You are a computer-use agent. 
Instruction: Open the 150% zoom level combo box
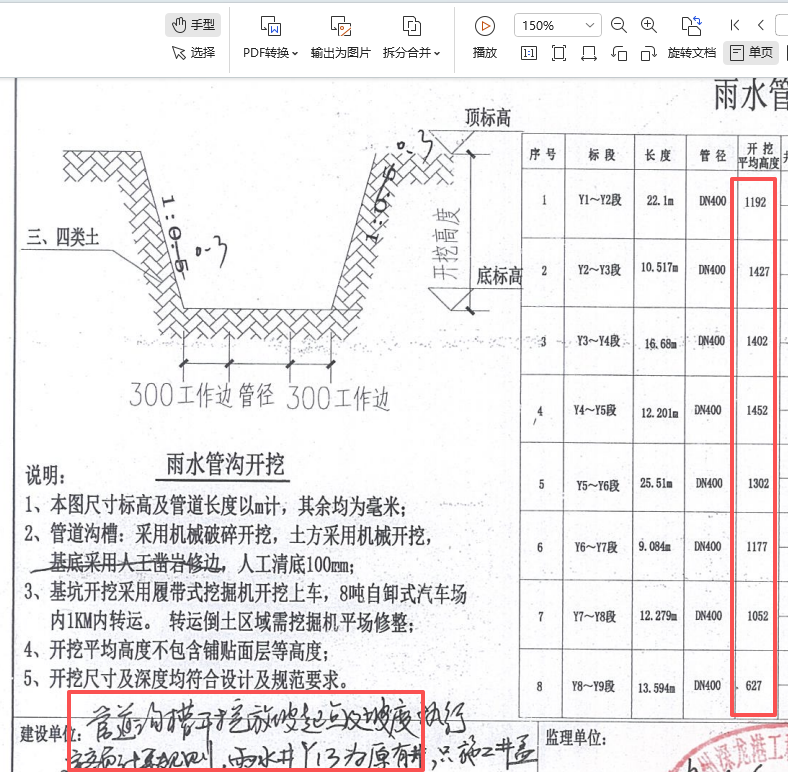557,25
